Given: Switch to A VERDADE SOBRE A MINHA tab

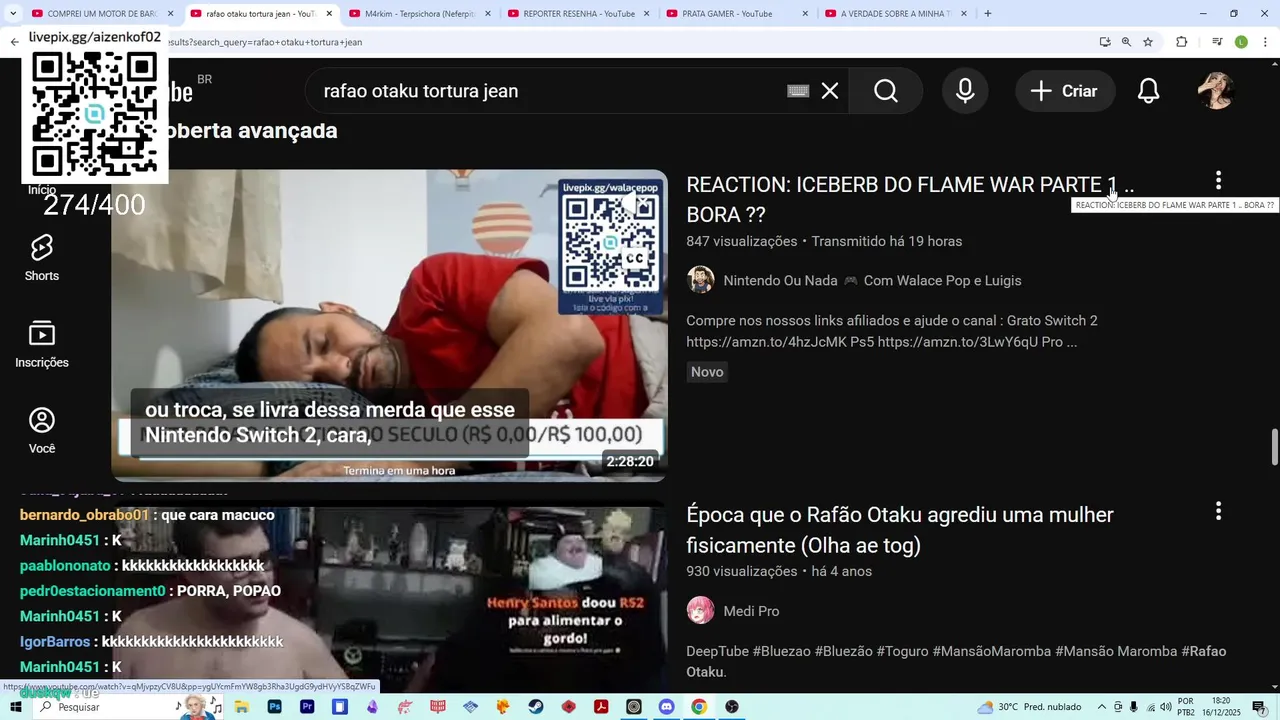Looking at the screenshot, I should [894, 14].
